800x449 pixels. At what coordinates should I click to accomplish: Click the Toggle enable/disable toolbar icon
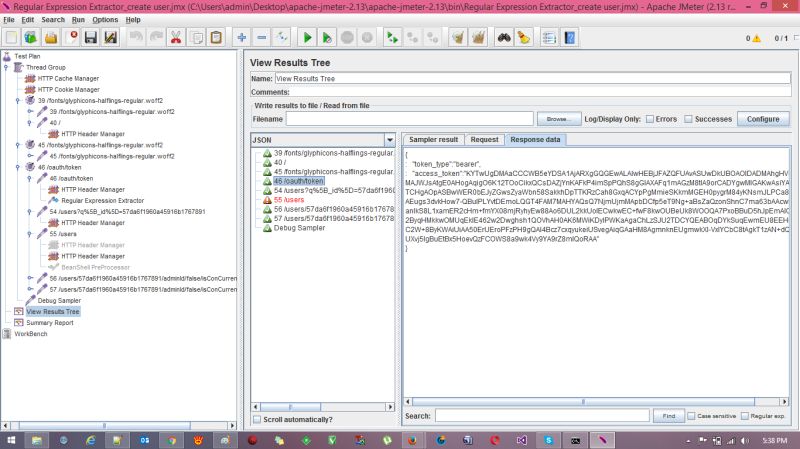(x=282, y=37)
